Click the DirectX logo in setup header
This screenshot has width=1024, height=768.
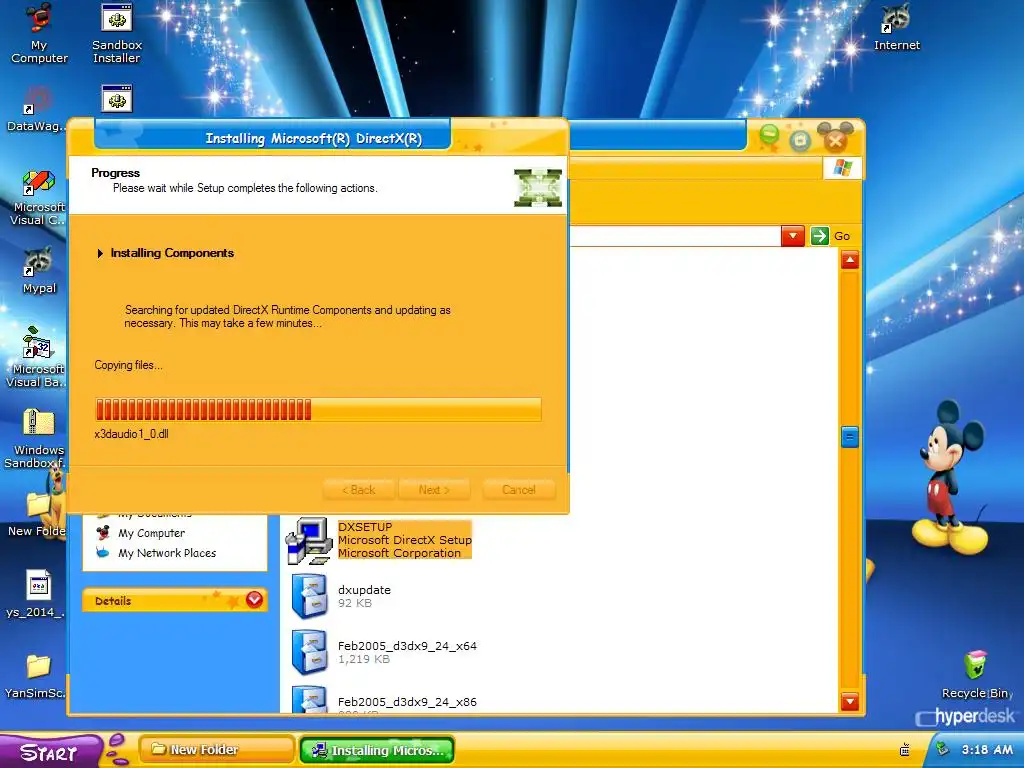tap(537, 187)
